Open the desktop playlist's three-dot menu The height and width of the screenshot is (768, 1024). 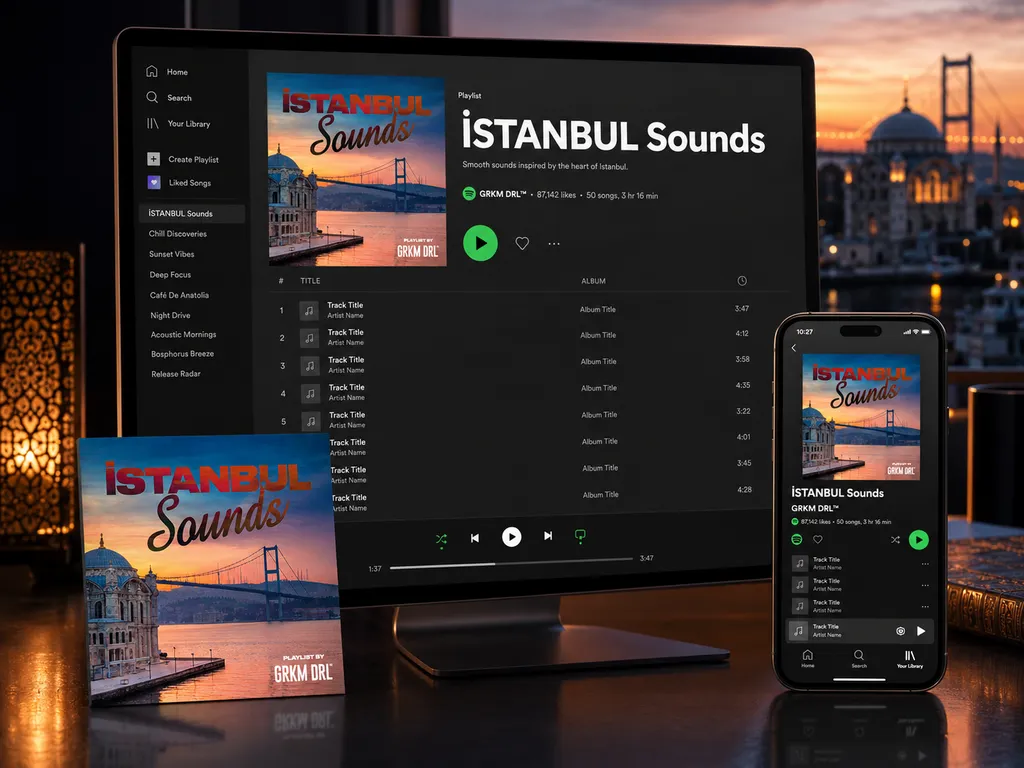click(554, 244)
